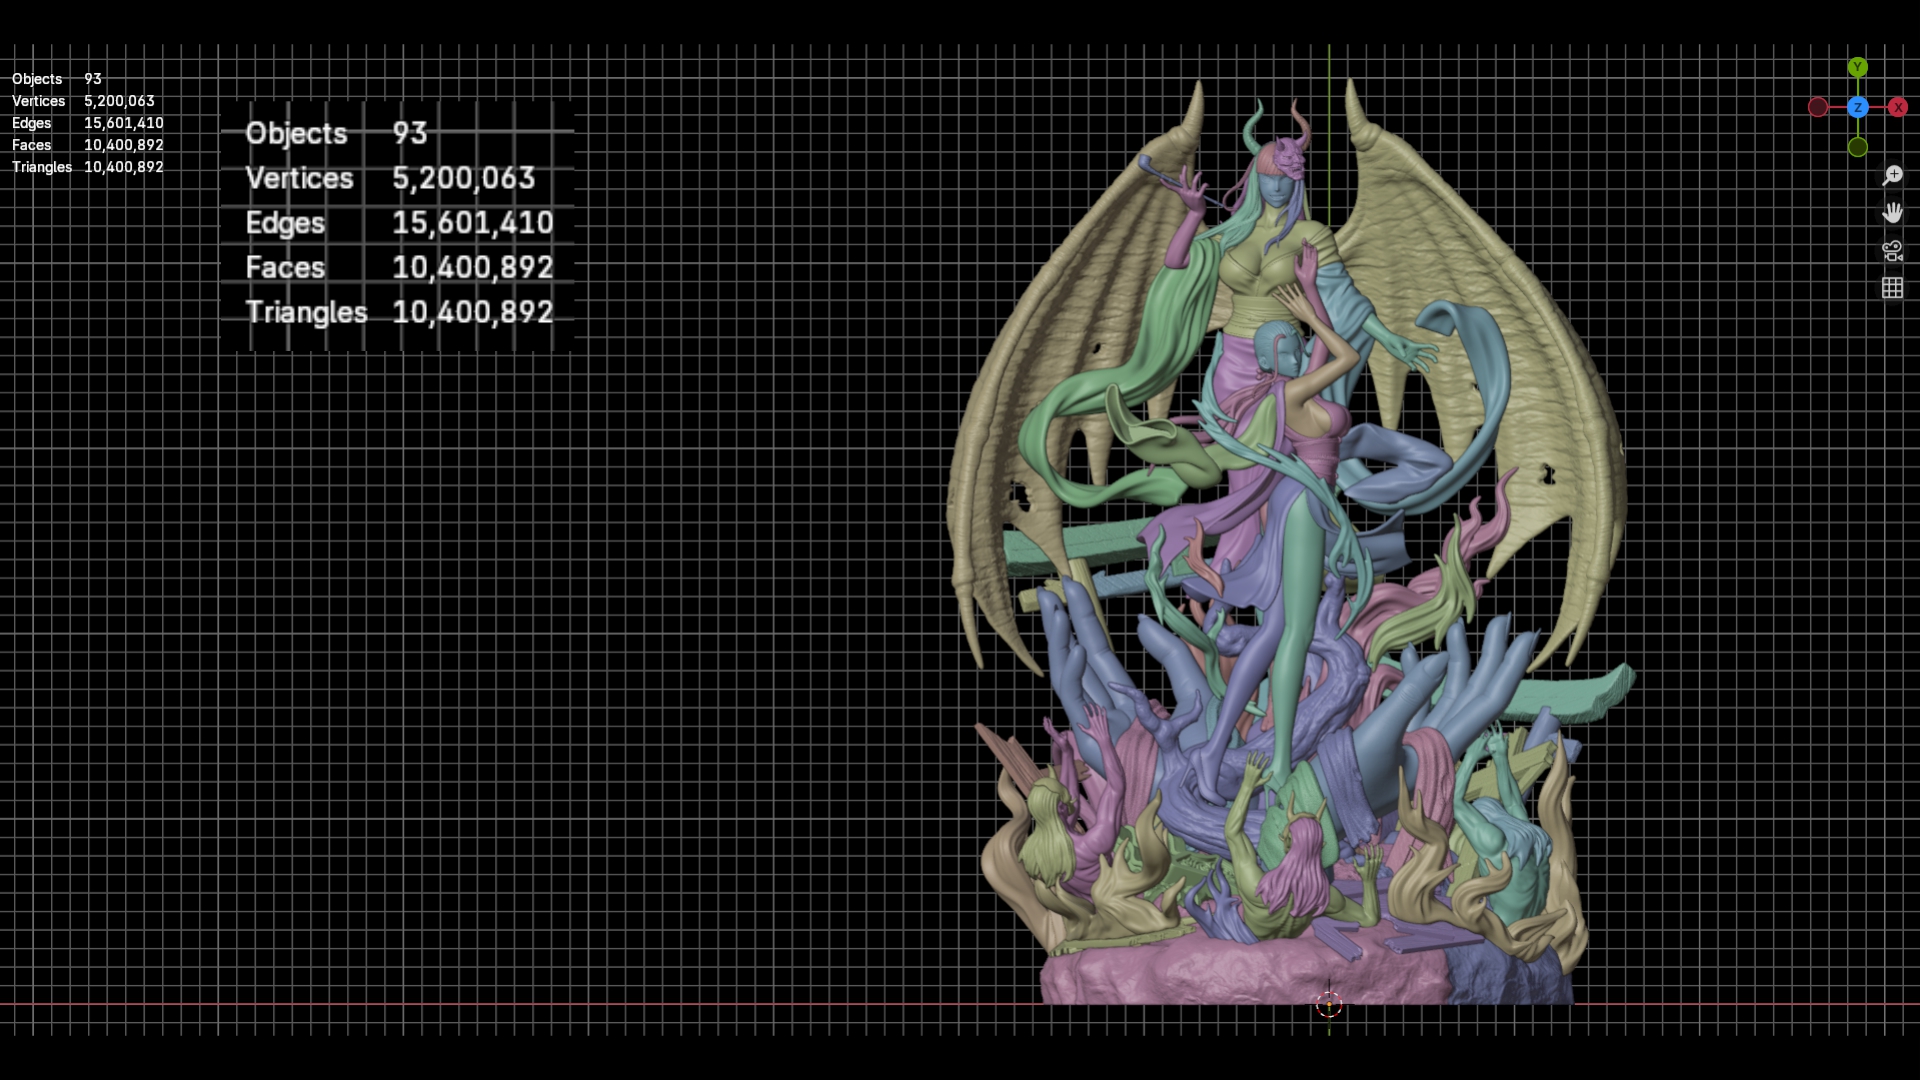Click the green Y axis ball on navigation gizmo

click(1858, 67)
